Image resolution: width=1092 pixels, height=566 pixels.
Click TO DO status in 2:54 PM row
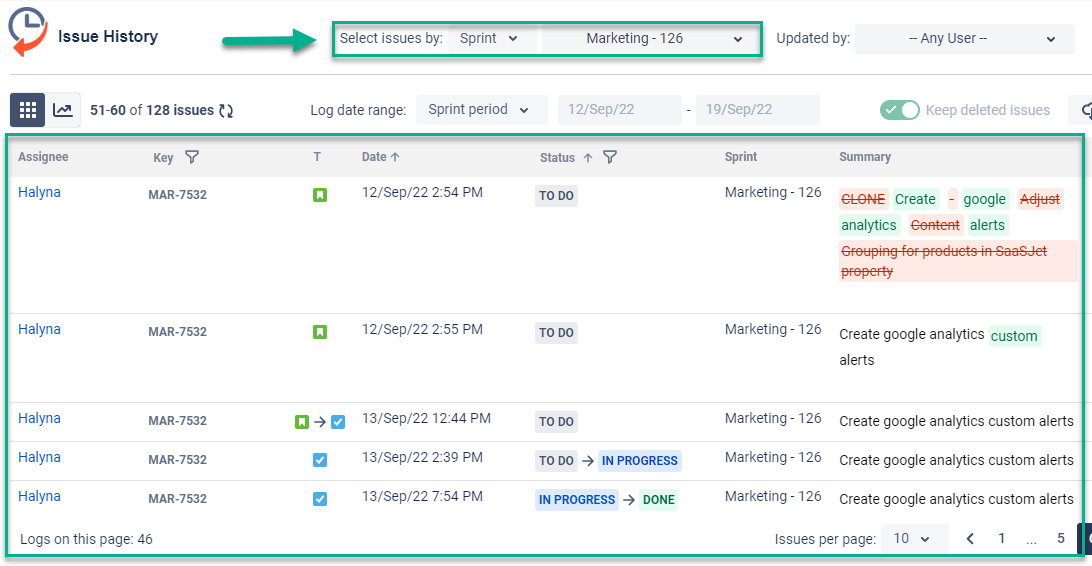tap(556, 196)
